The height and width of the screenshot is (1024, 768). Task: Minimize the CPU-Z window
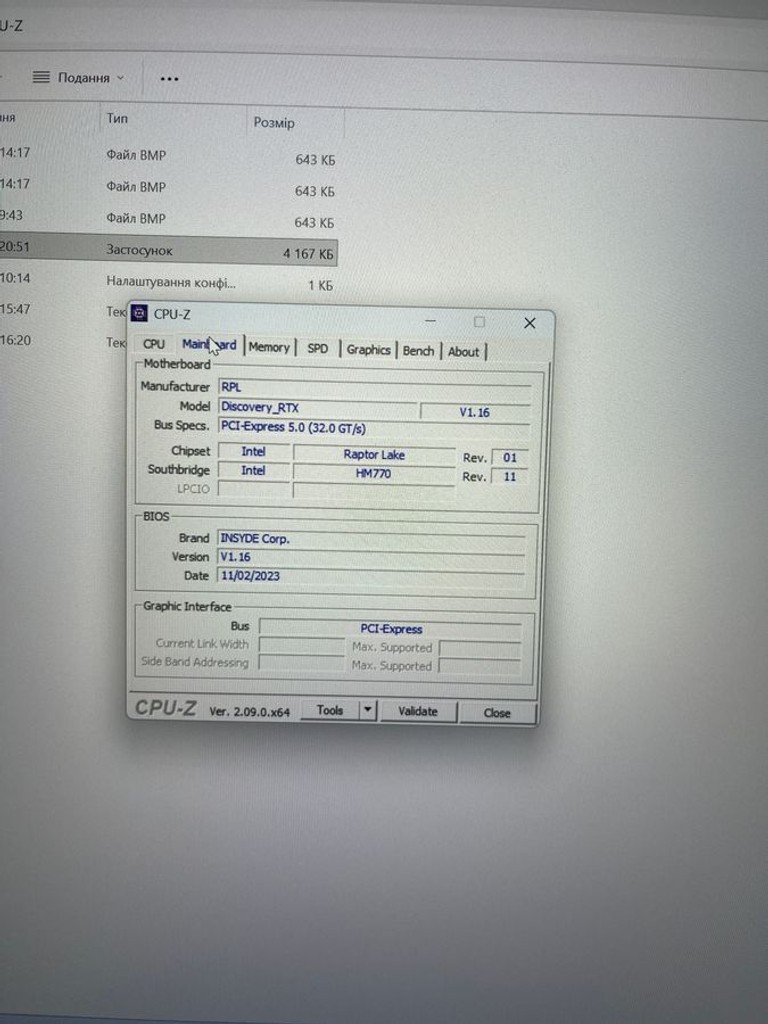[x=430, y=321]
